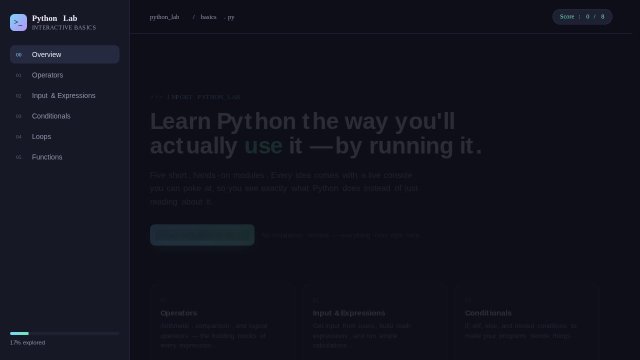This screenshot has height=360, width=640.
Task: Click the teal call-to-action button under intro
Action: (202, 235)
